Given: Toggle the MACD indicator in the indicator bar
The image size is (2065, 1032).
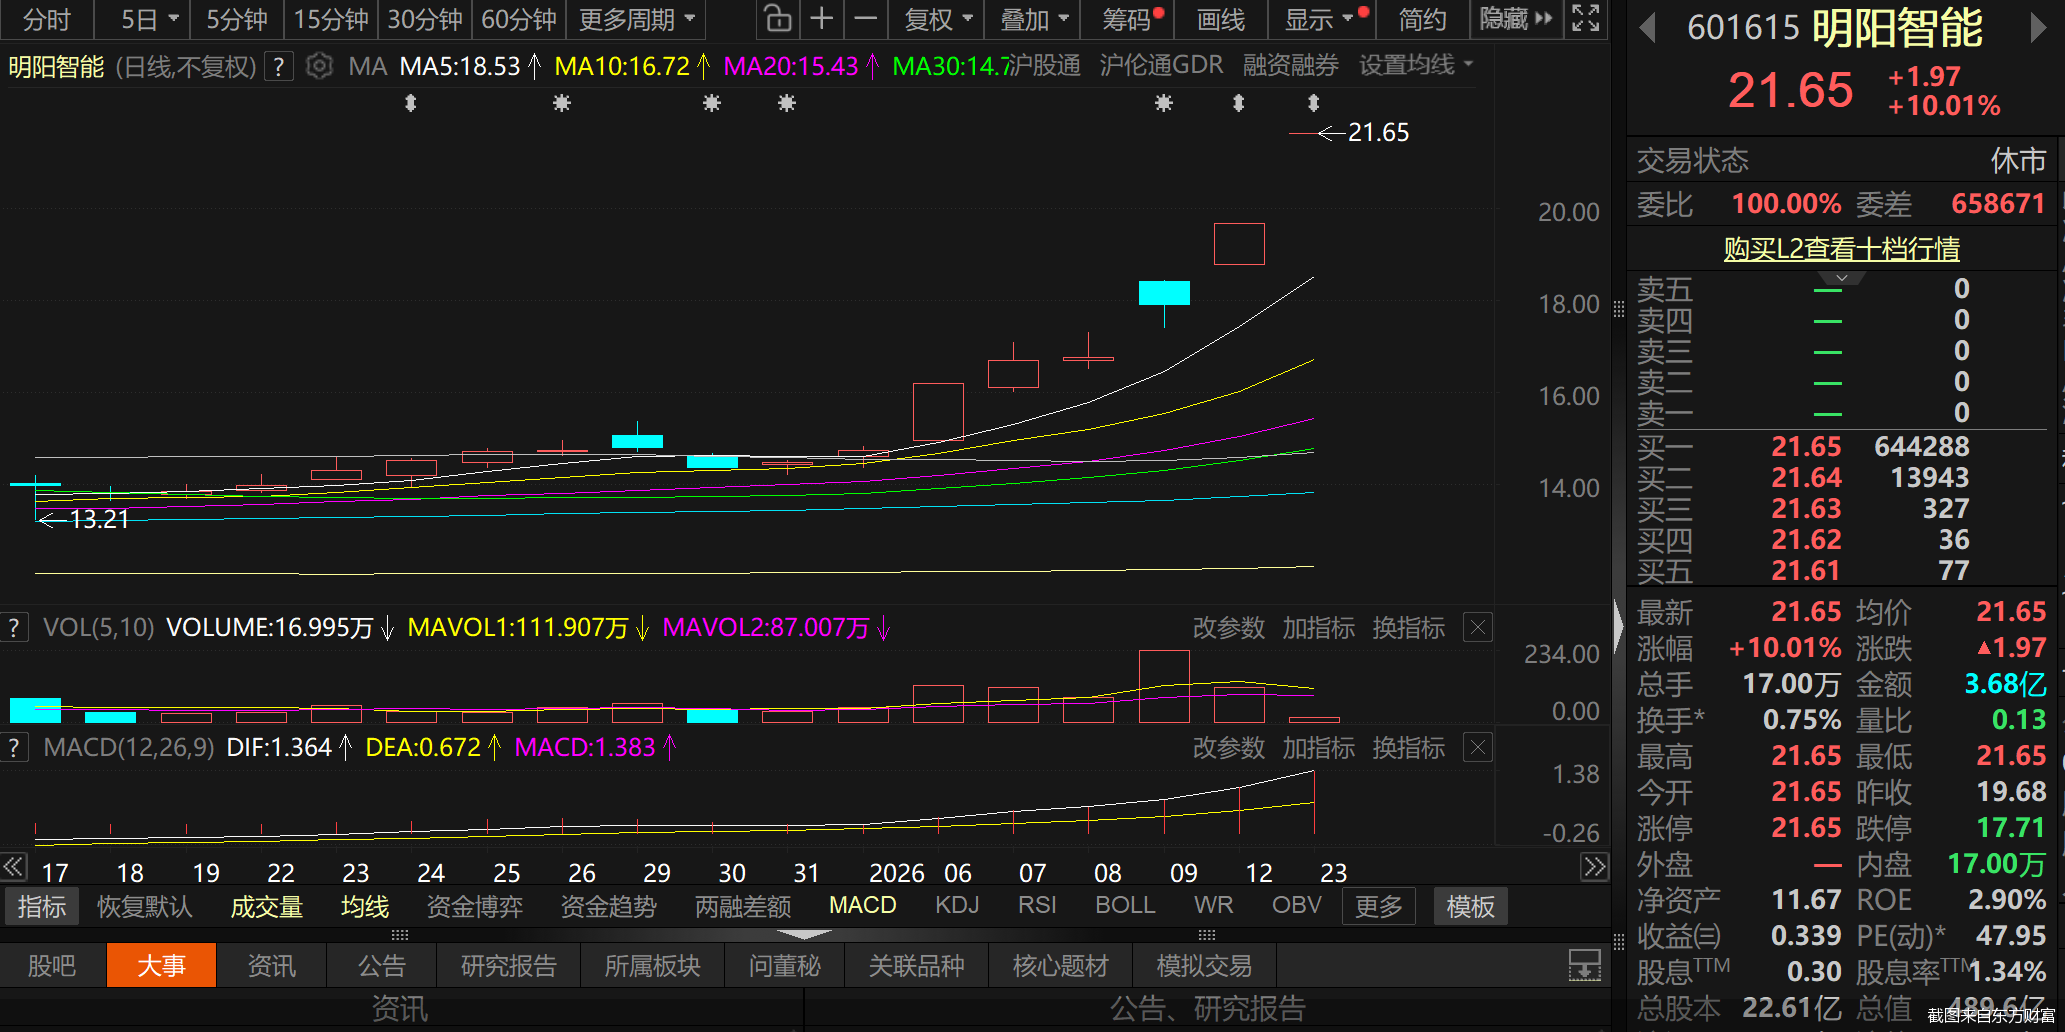Looking at the screenshot, I should click(x=863, y=906).
